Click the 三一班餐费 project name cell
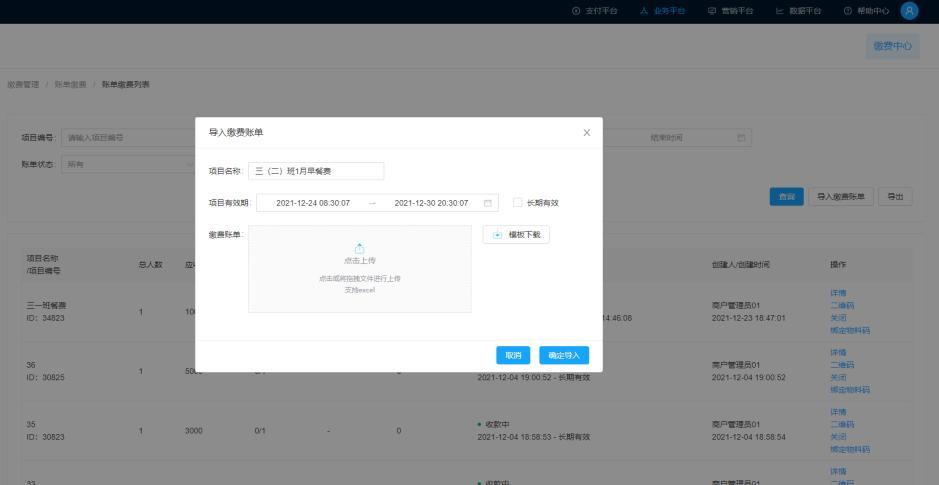 (46, 305)
